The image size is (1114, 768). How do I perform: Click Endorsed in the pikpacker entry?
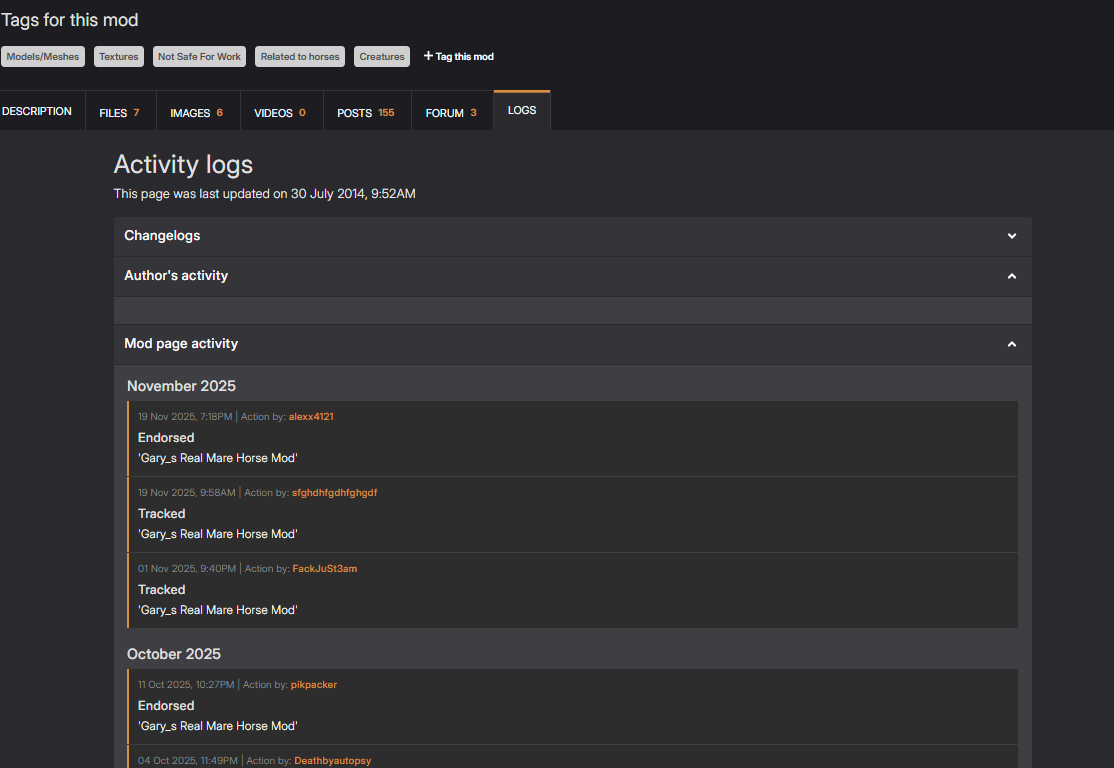(166, 705)
